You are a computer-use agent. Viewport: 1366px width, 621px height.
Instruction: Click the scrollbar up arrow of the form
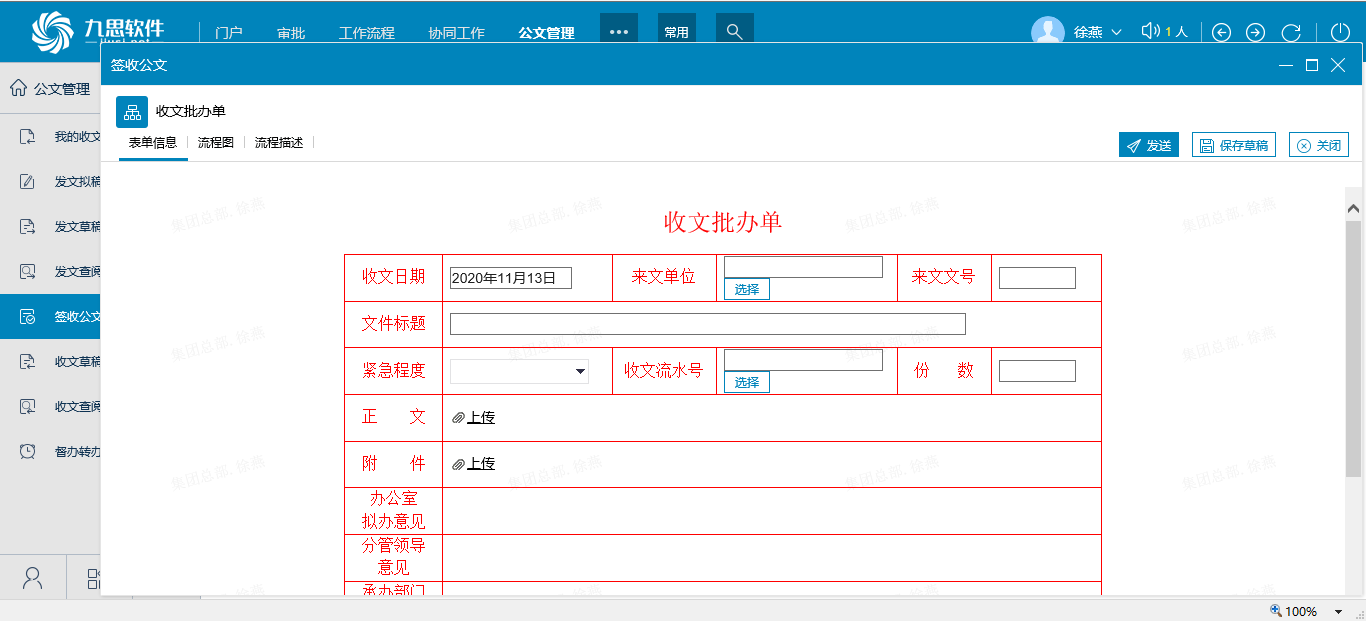1353,209
